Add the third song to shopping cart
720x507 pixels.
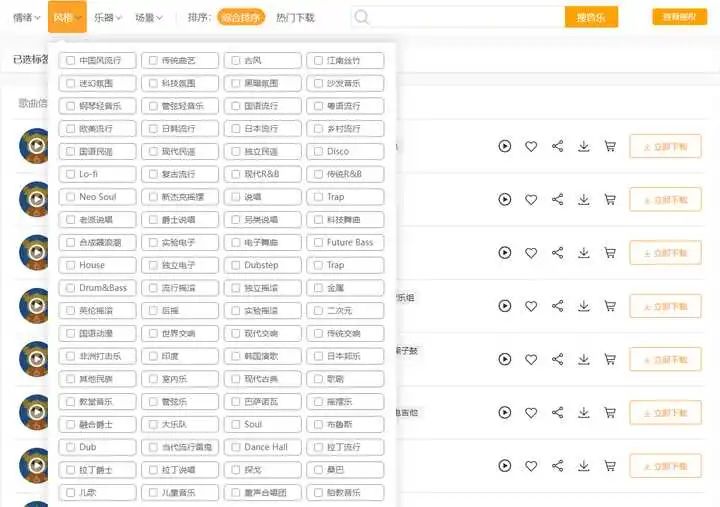click(x=610, y=253)
